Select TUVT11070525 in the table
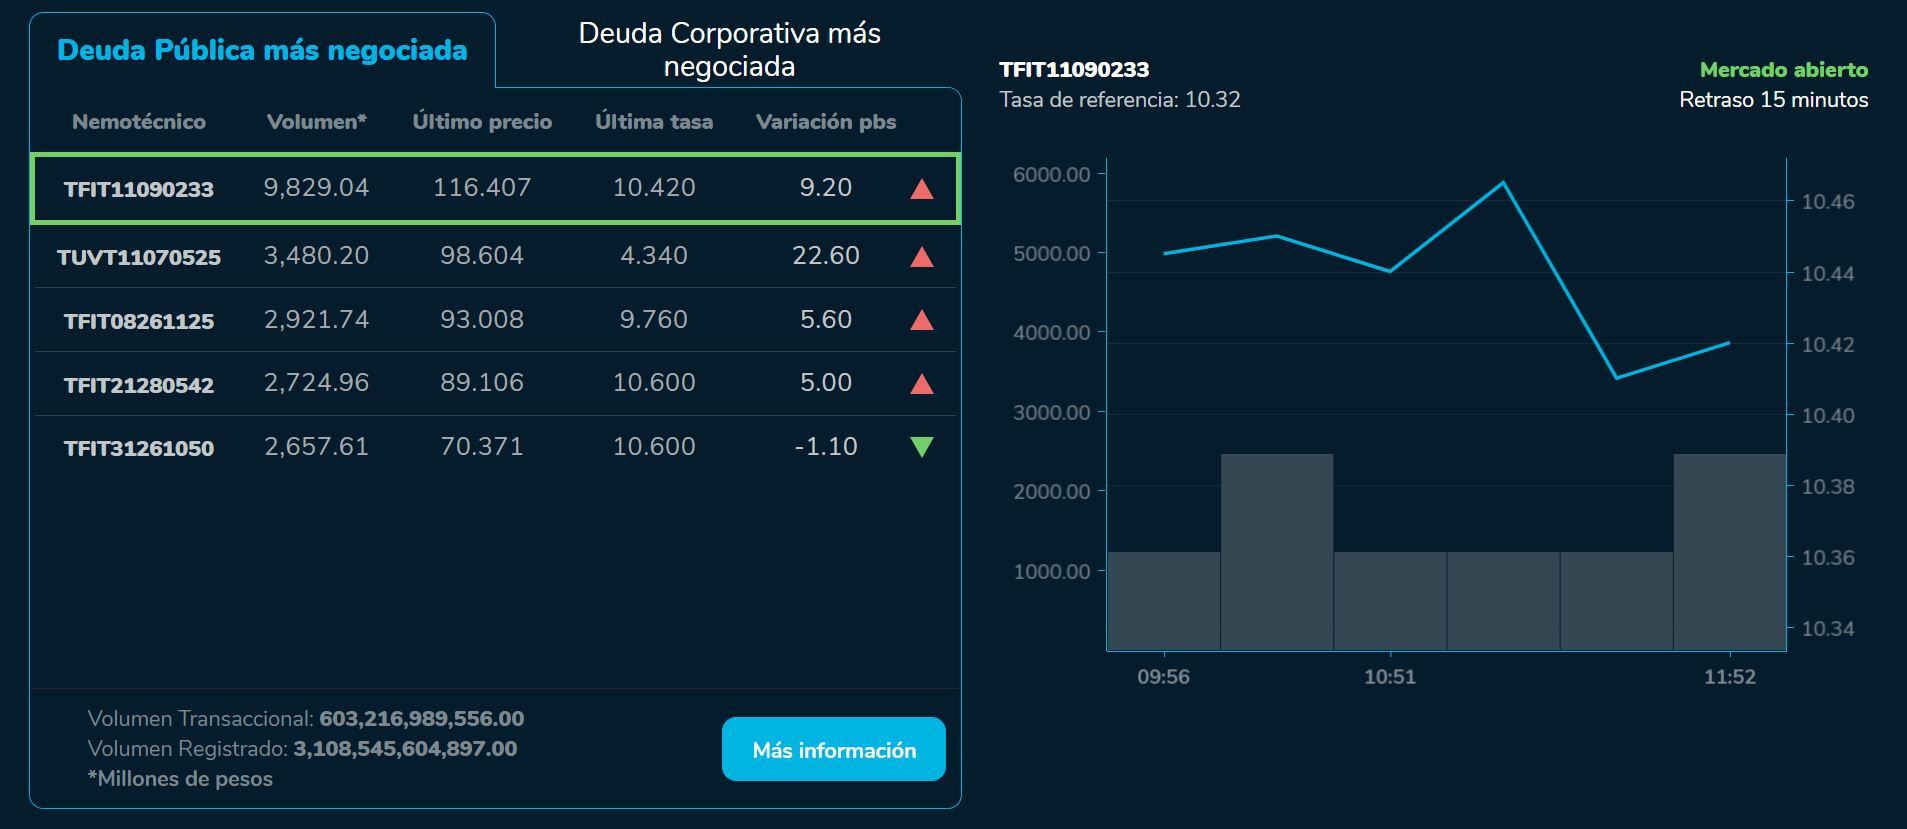1907x829 pixels. 139,257
